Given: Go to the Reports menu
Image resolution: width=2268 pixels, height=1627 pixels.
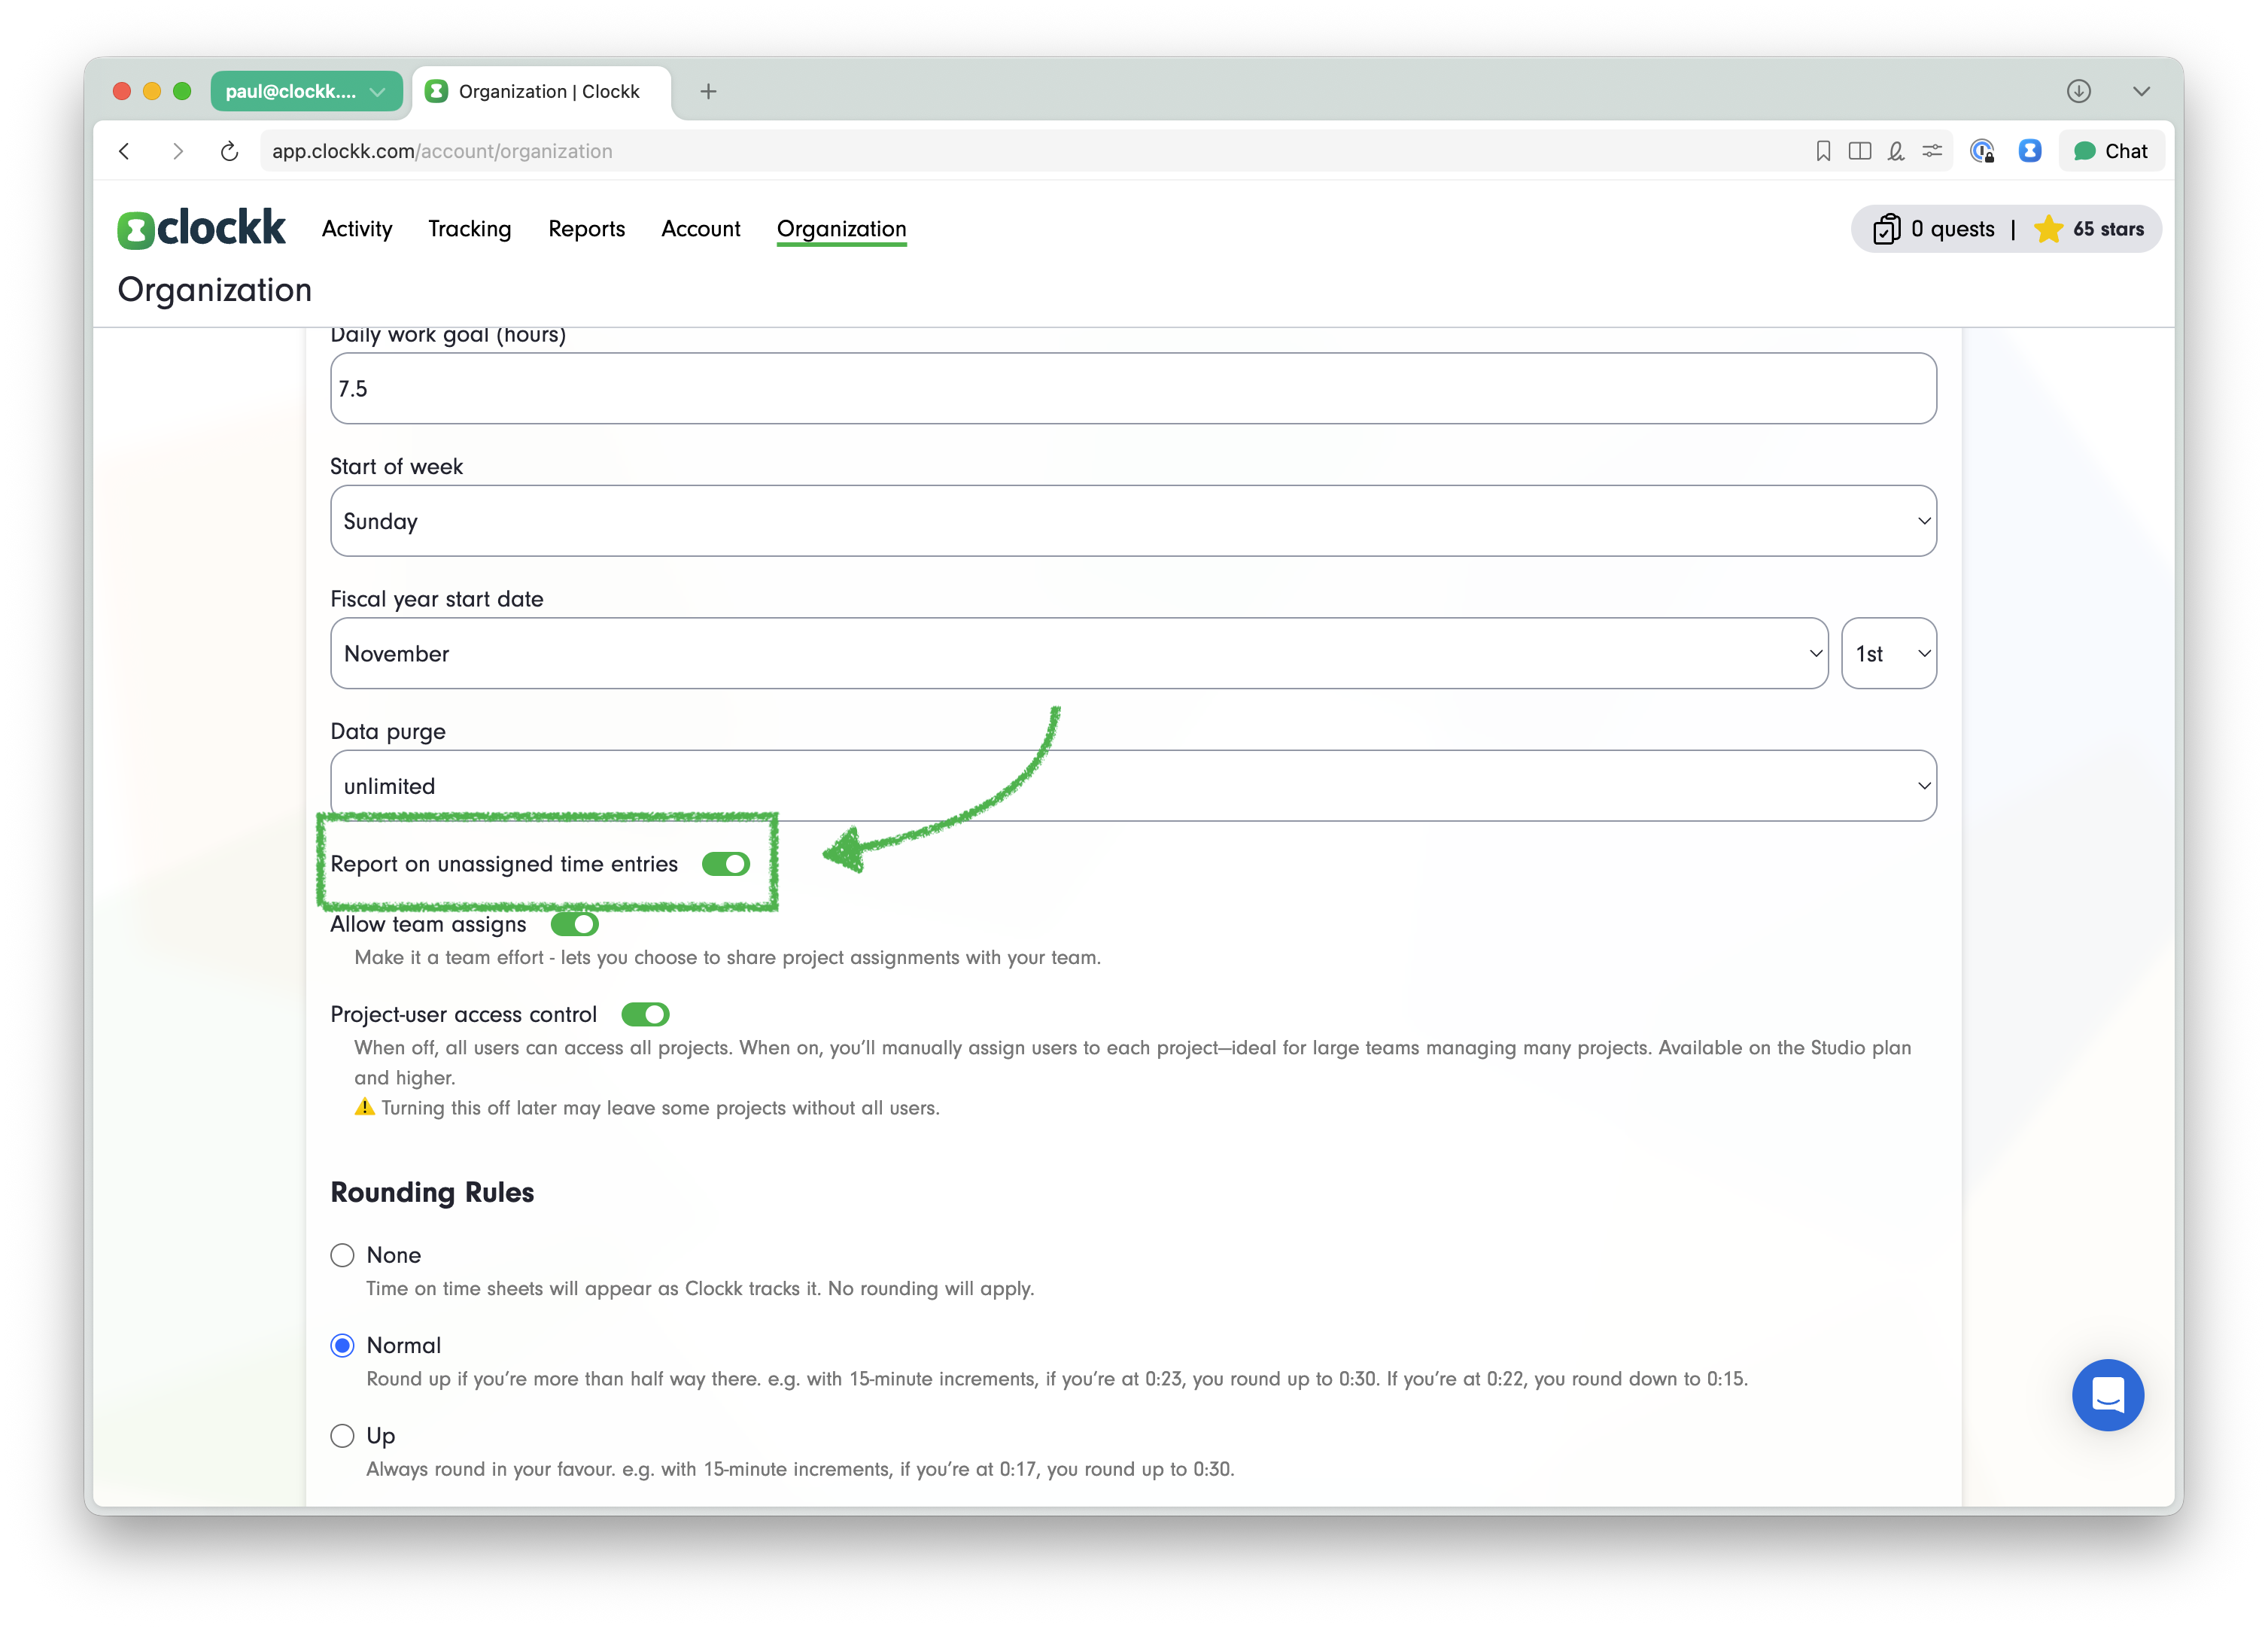Looking at the screenshot, I should (x=586, y=229).
